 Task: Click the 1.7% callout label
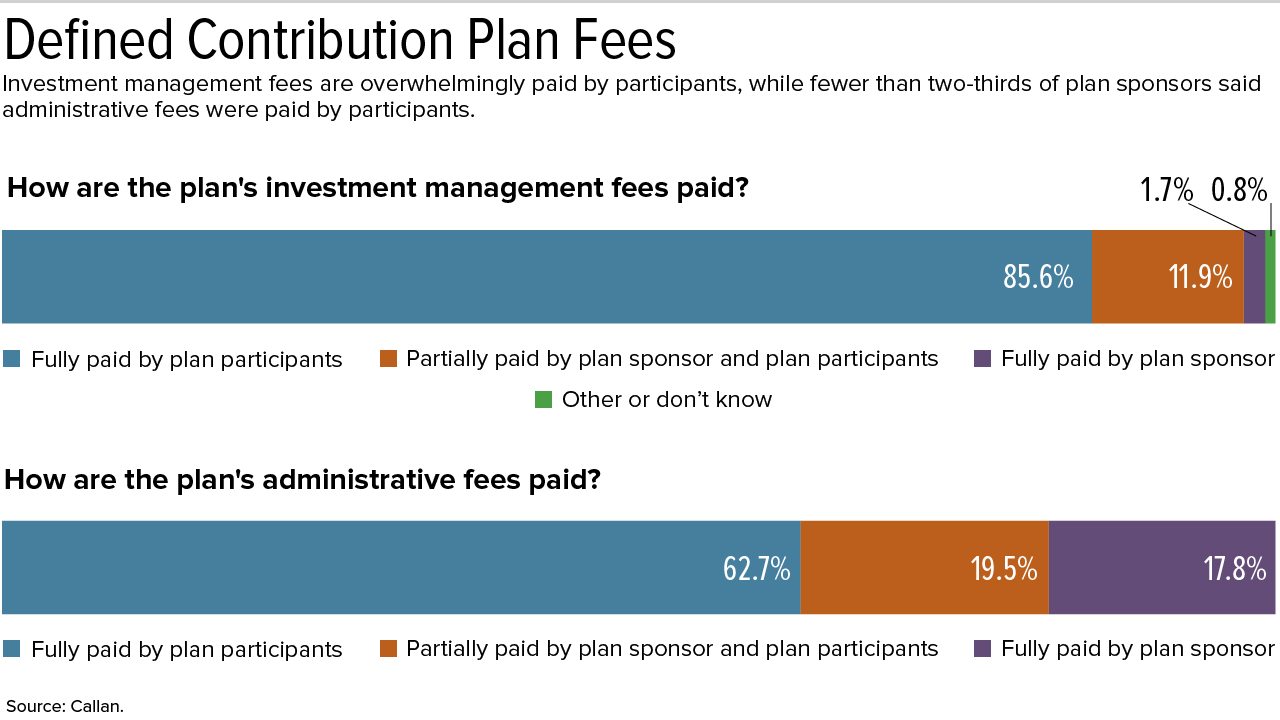(1167, 190)
